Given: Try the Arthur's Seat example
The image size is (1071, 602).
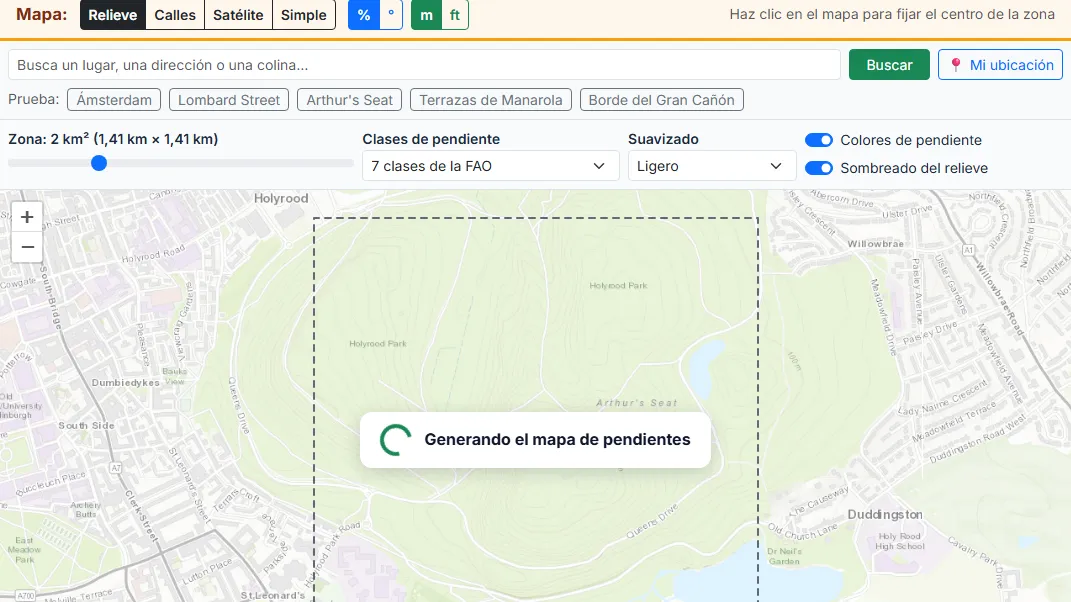Looking at the screenshot, I should (x=350, y=100).
